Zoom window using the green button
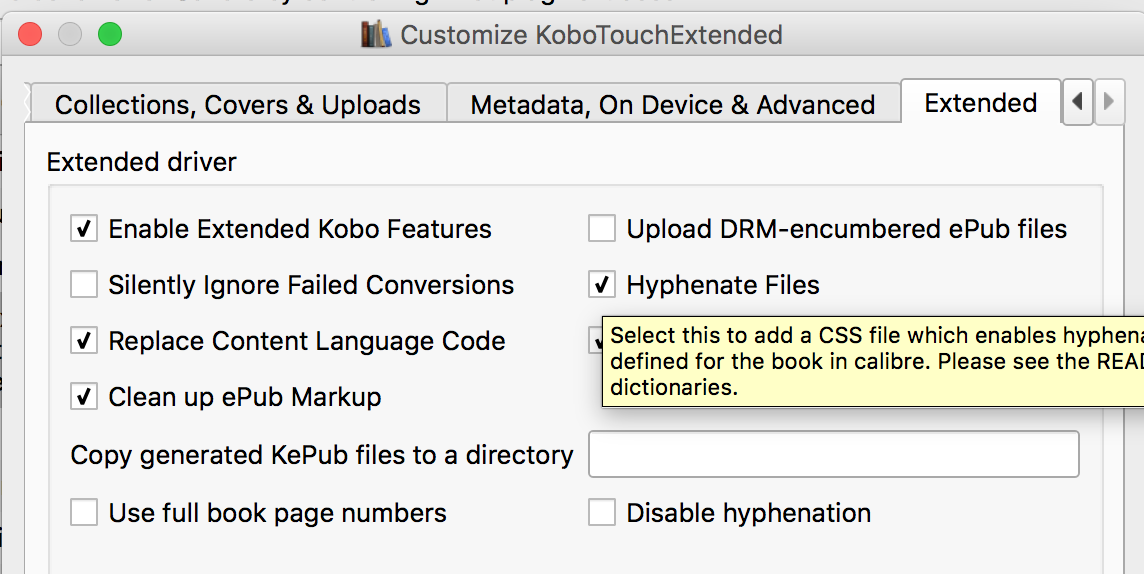 109,35
